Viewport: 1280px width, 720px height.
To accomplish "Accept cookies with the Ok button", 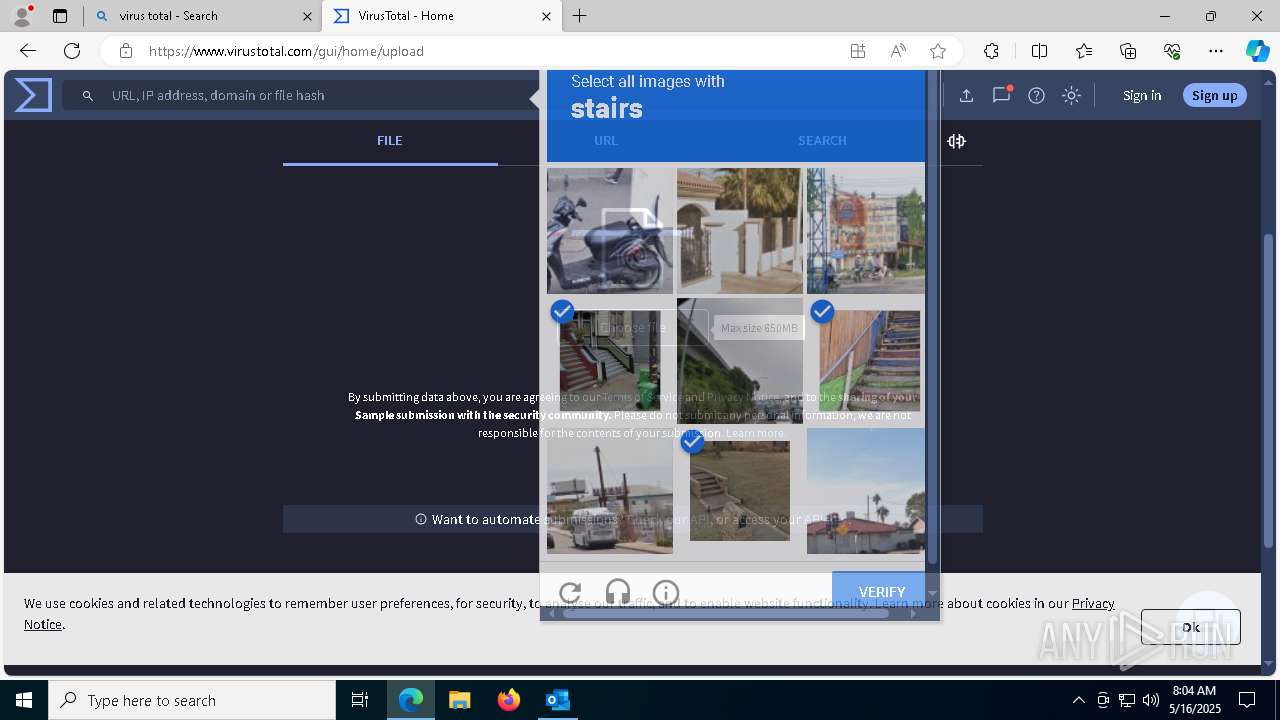I will pyautogui.click(x=1190, y=627).
